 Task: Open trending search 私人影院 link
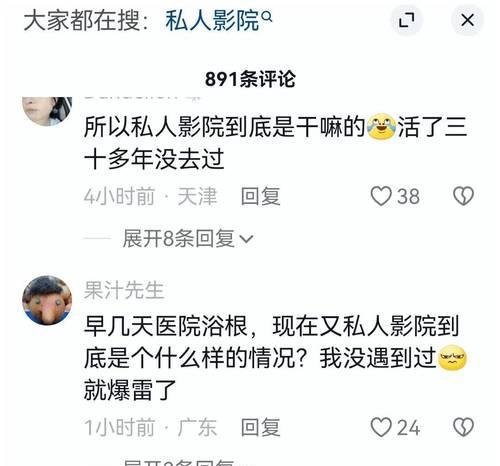coord(212,21)
